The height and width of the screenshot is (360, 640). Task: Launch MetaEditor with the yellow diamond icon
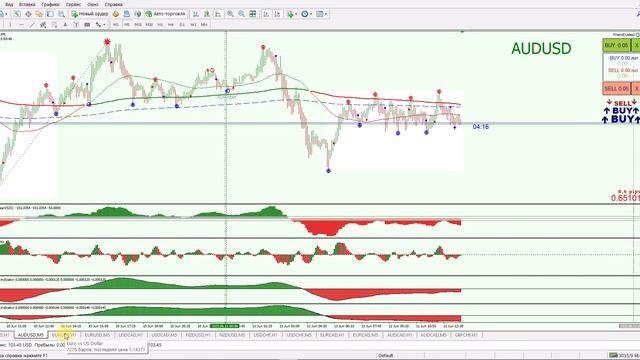pos(116,14)
